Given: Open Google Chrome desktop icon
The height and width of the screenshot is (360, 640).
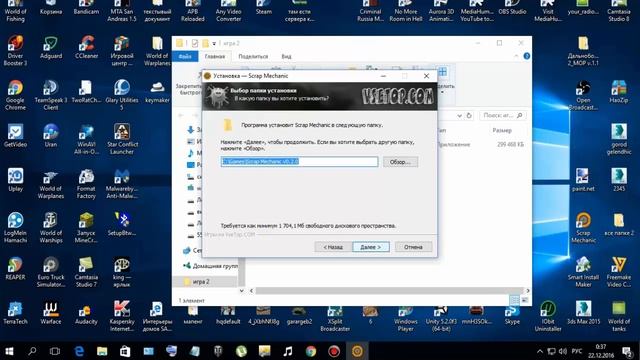Looking at the screenshot, I should click(15, 96).
